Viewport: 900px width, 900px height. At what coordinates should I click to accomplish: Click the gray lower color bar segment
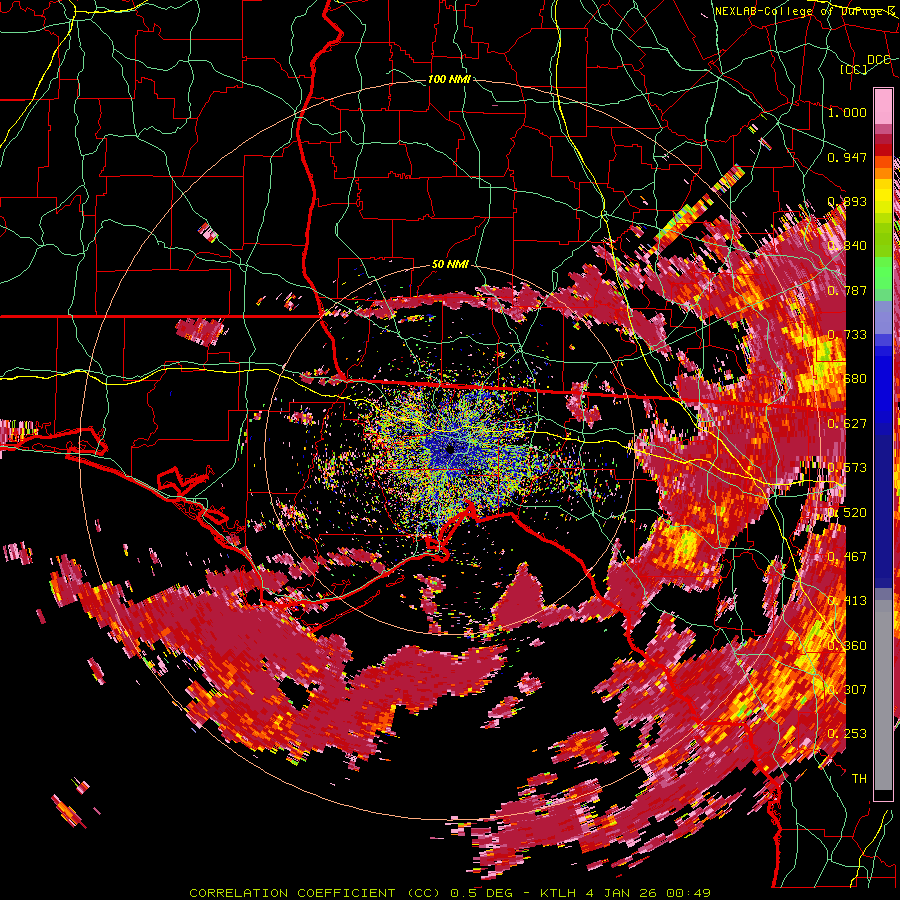[883, 695]
